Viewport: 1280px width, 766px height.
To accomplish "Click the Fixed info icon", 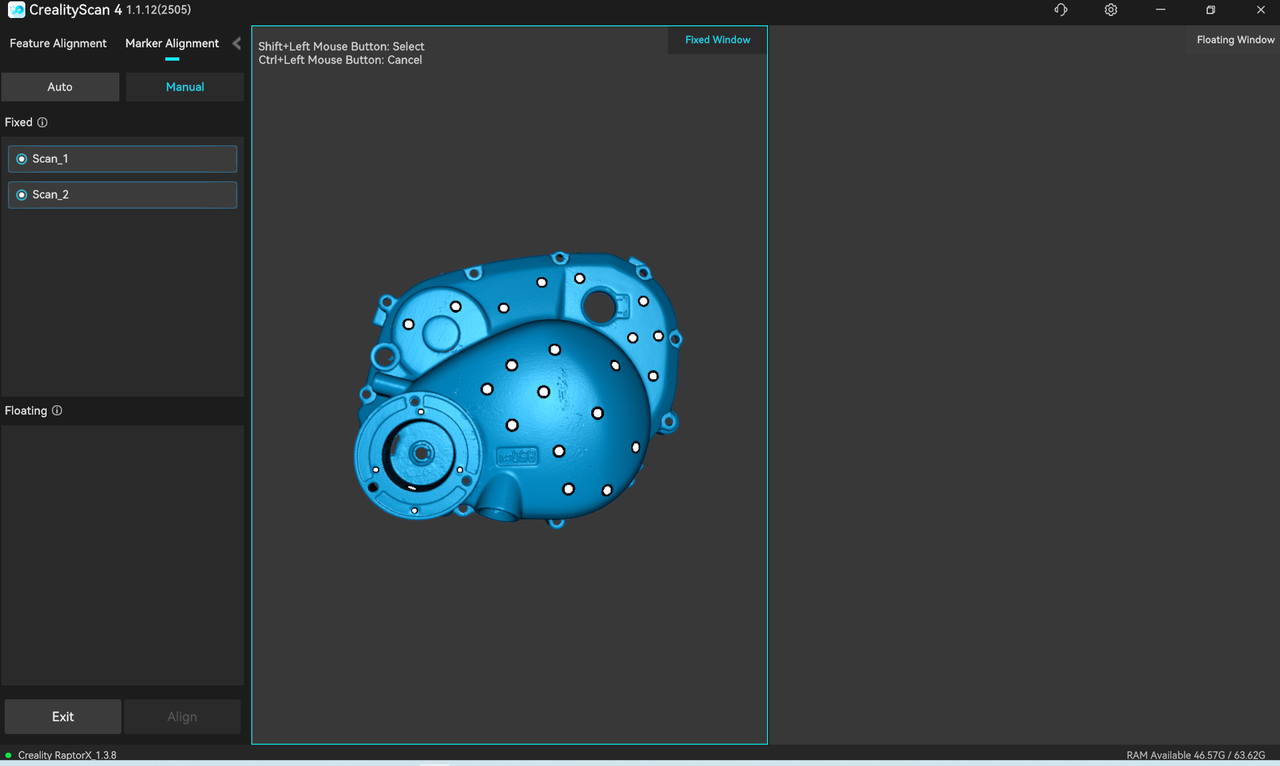I will [42, 123].
